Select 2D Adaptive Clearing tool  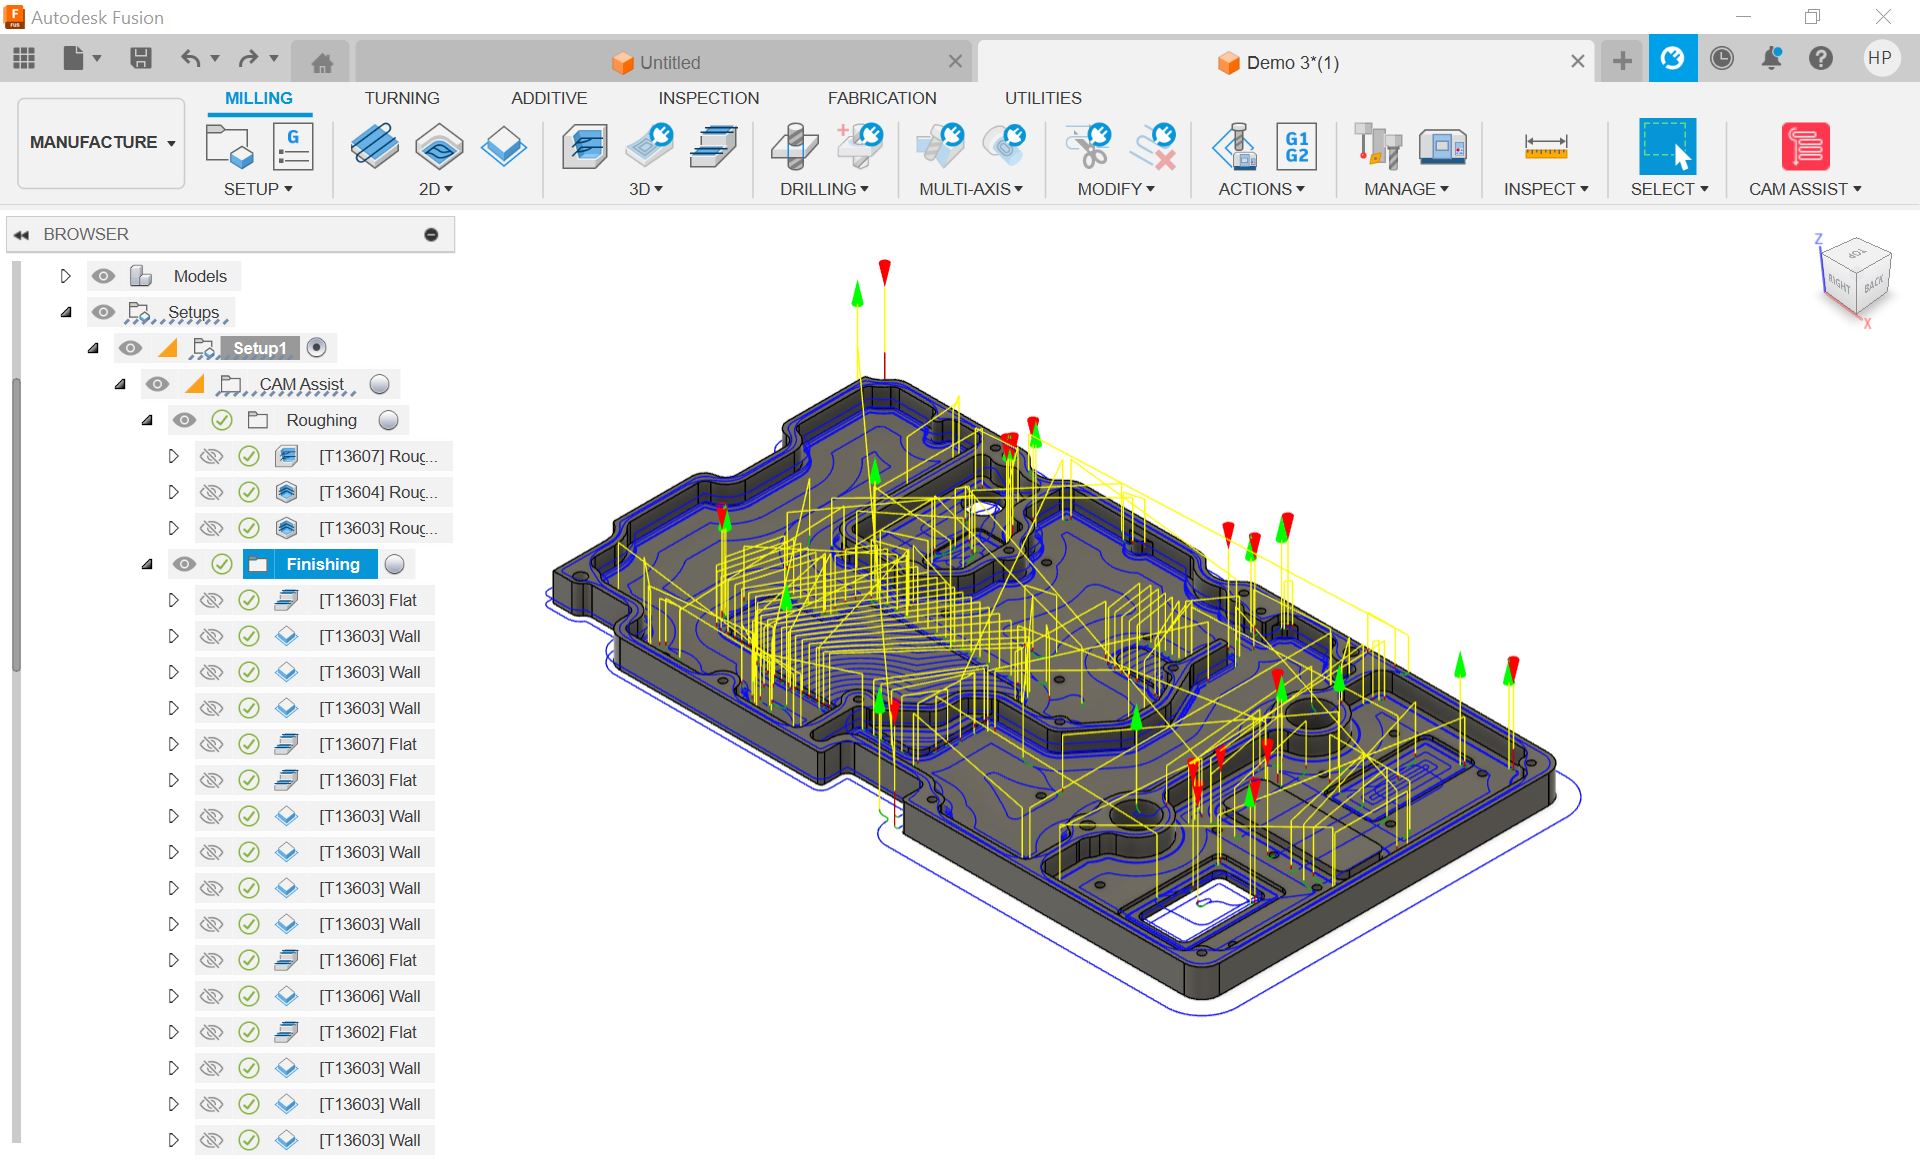[x=374, y=147]
